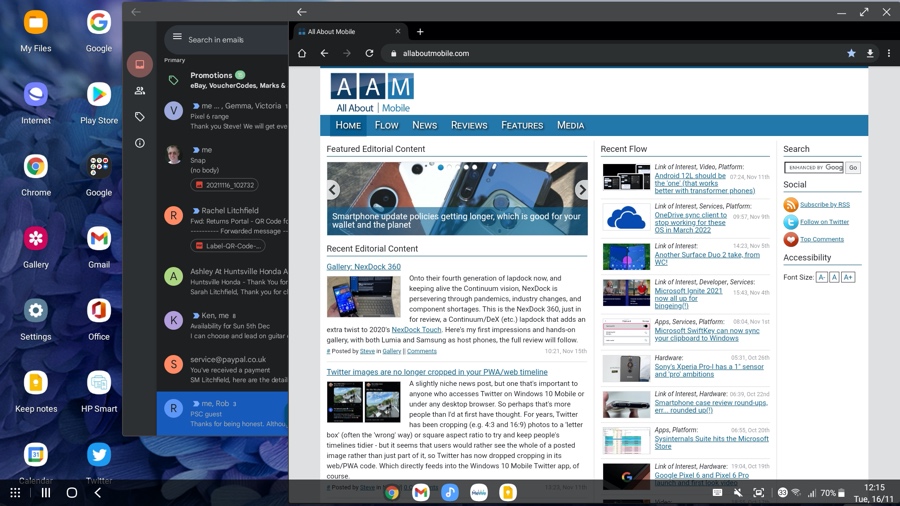Switch to the Home nav tab
This screenshot has width=900, height=506.
point(348,125)
